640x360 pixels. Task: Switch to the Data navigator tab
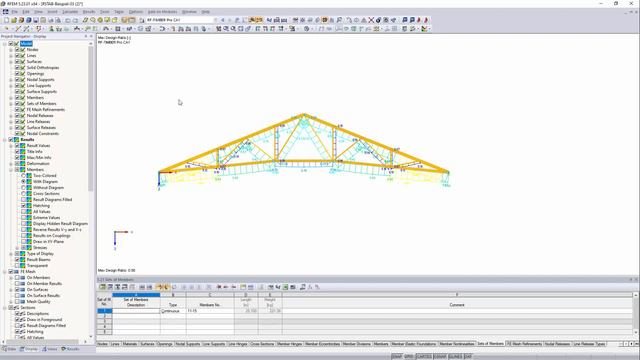[x=9, y=349]
